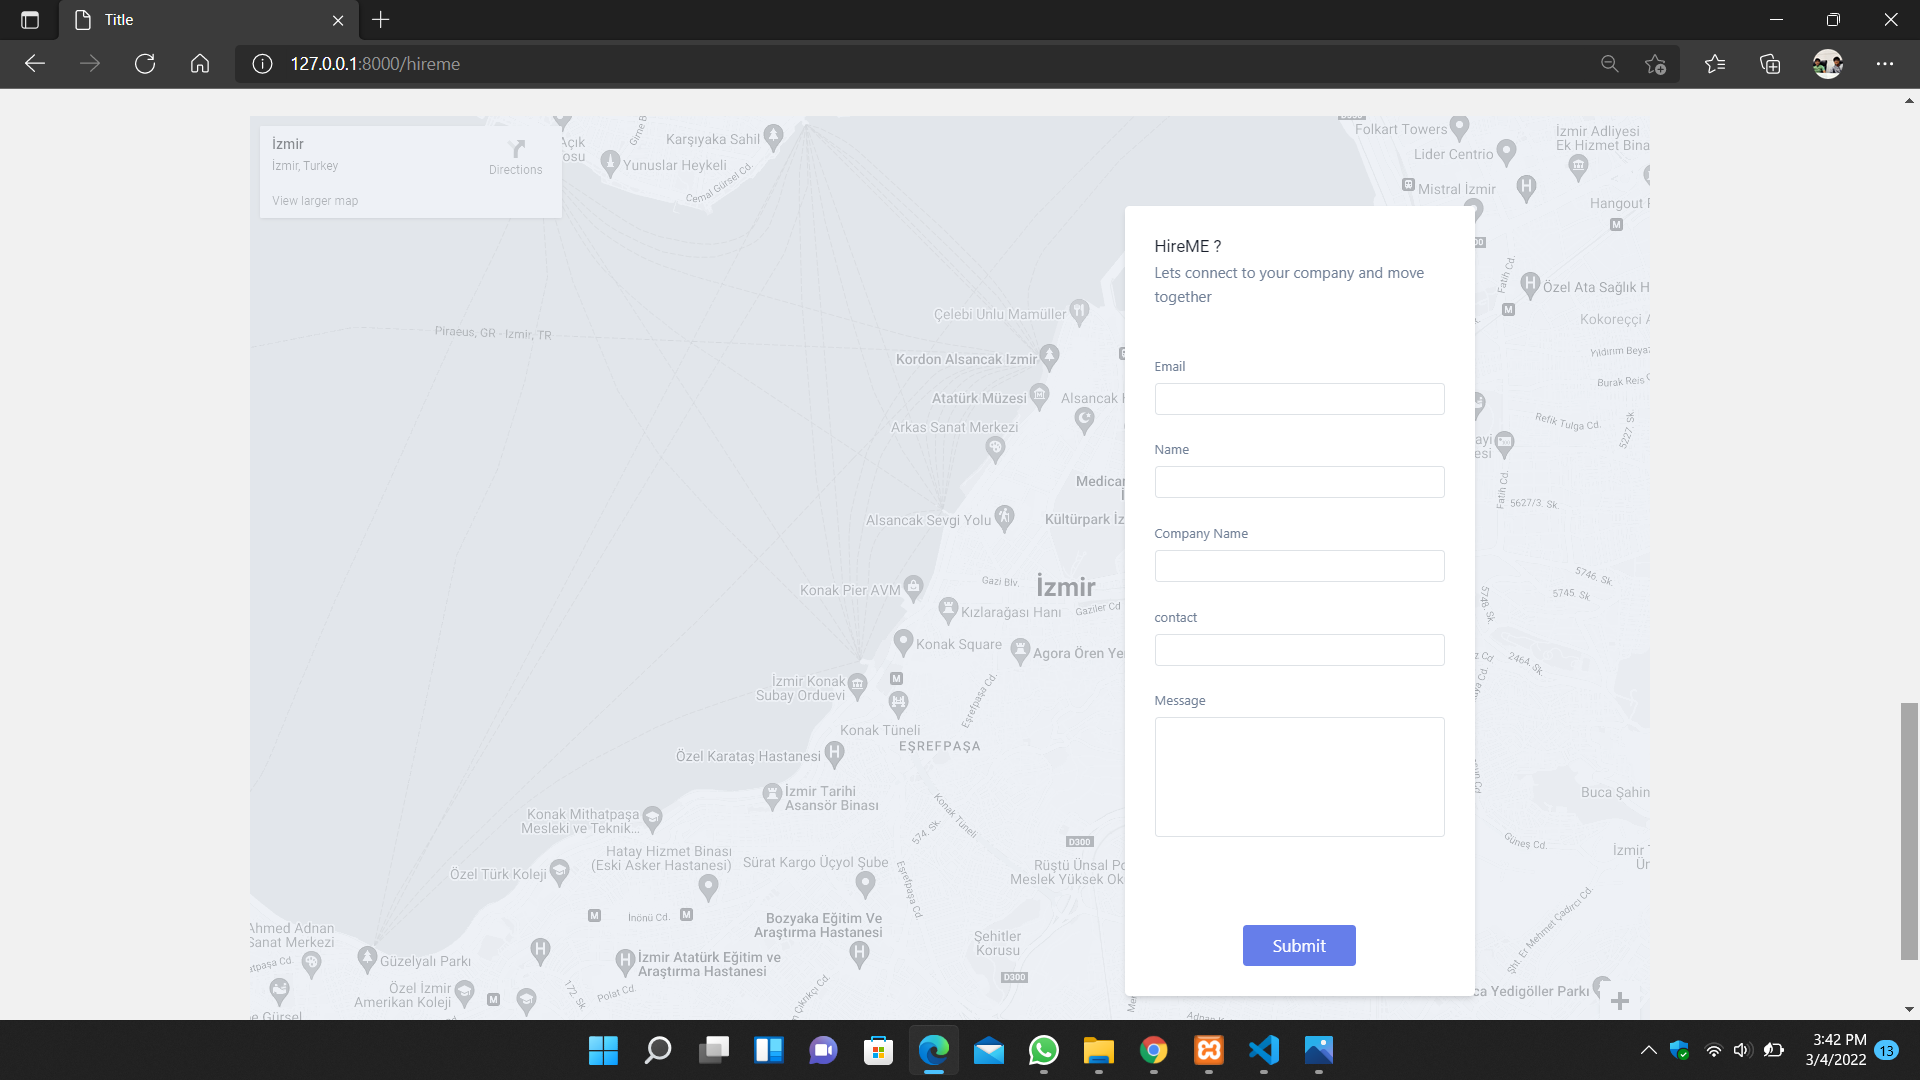
Task: Focus the Name input field
Action: click(x=1299, y=482)
